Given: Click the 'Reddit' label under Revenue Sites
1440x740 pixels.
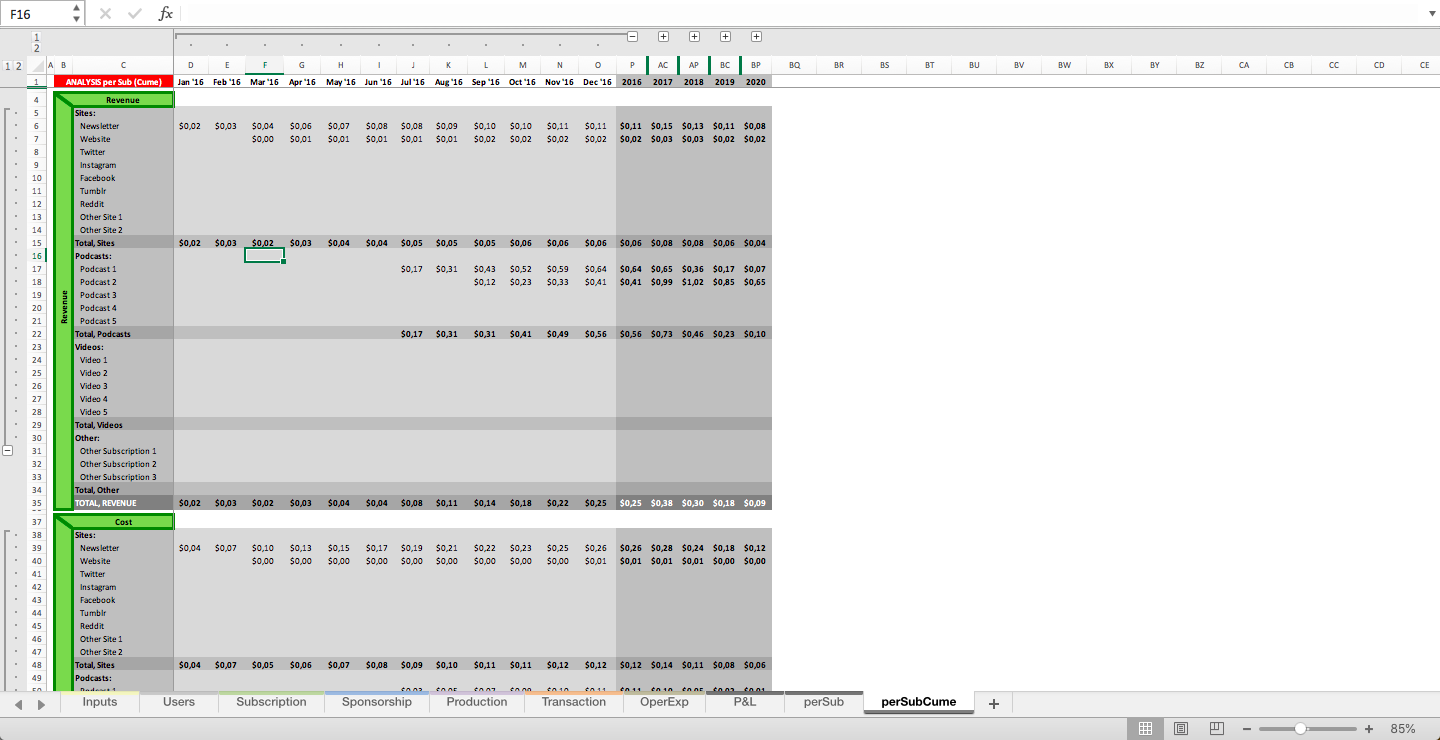Looking at the screenshot, I should [x=92, y=204].
